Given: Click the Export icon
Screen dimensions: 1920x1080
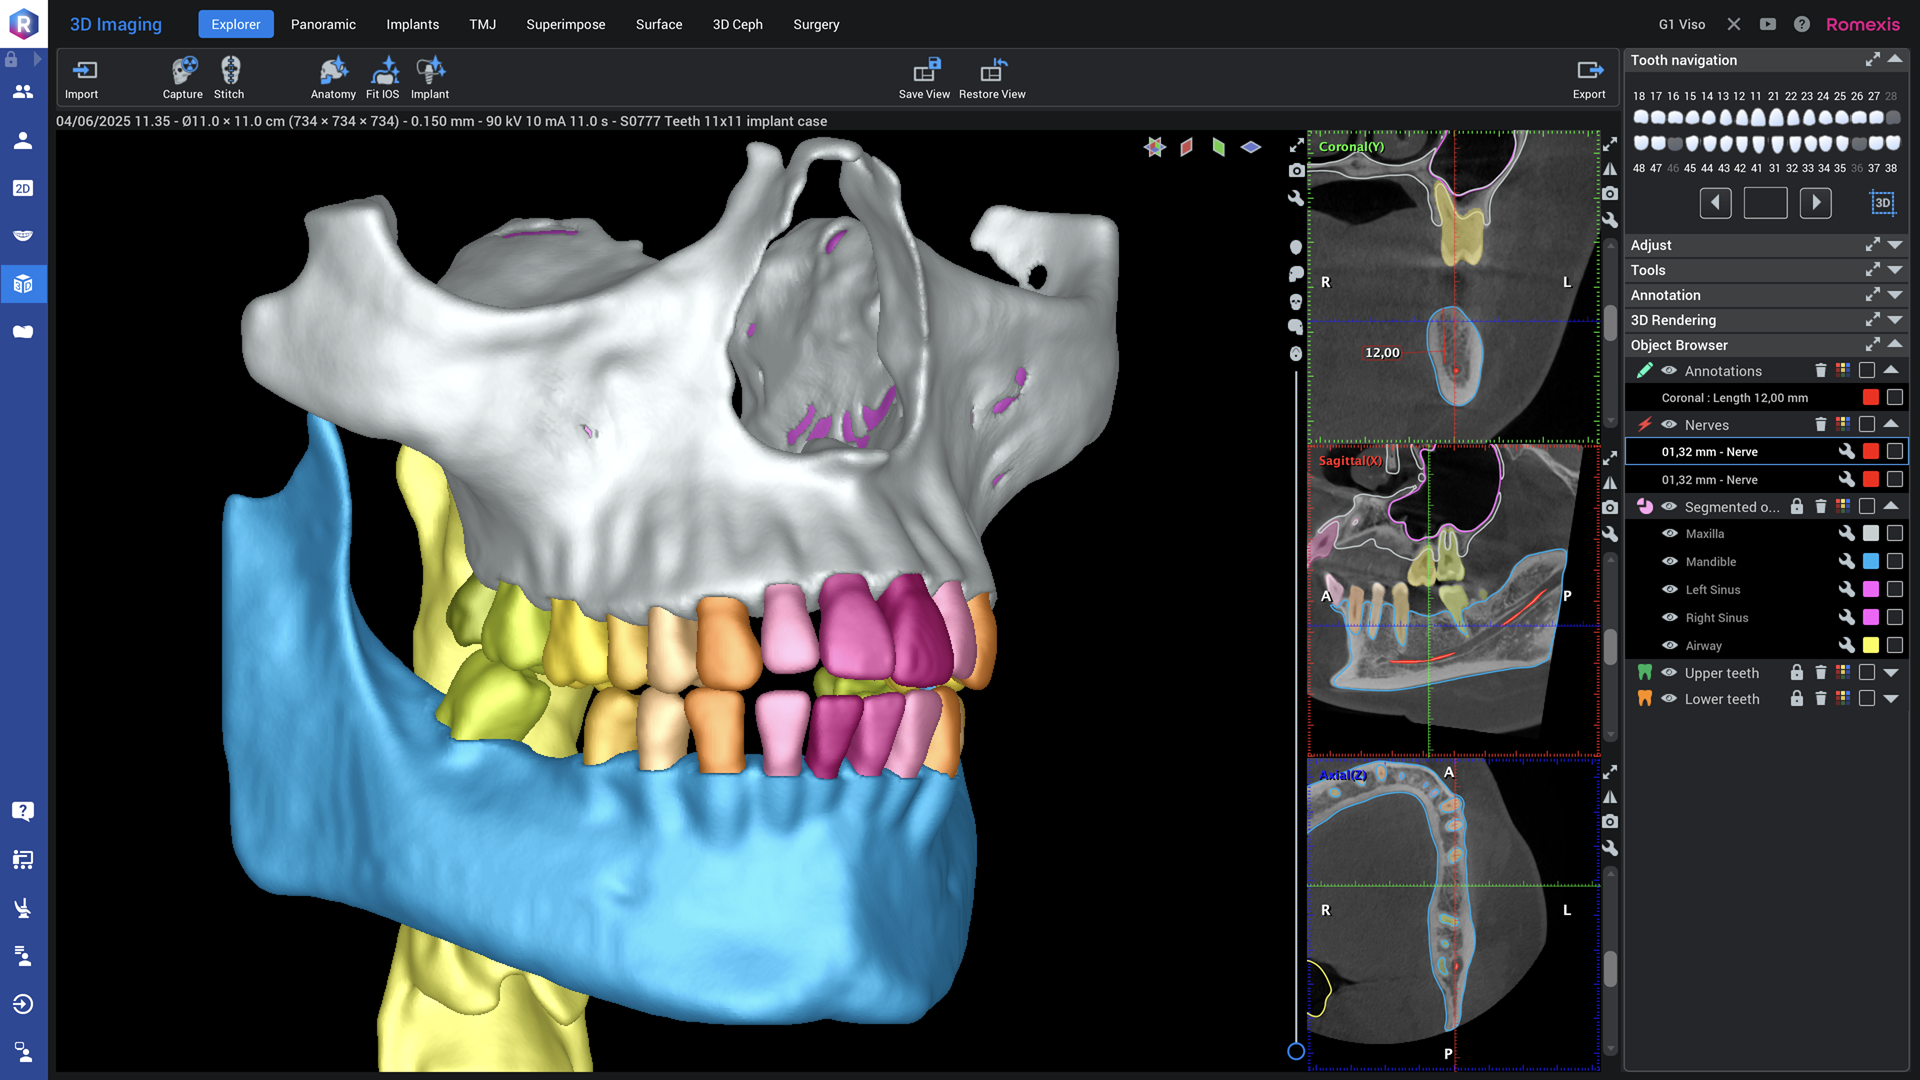Looking at the screenshot, I should pos(1589,71).
